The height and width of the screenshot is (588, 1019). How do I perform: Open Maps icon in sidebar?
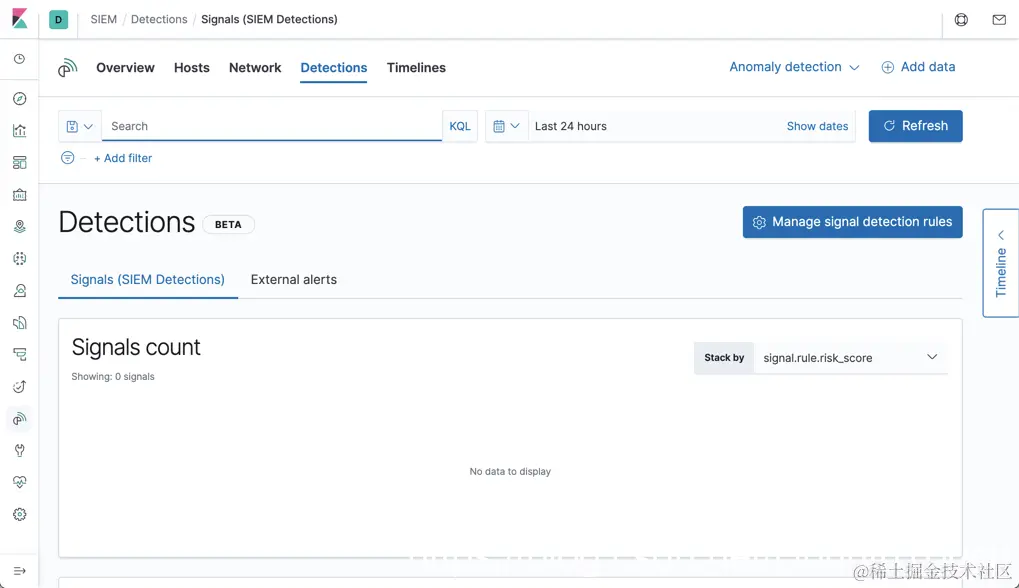point(19,226)
